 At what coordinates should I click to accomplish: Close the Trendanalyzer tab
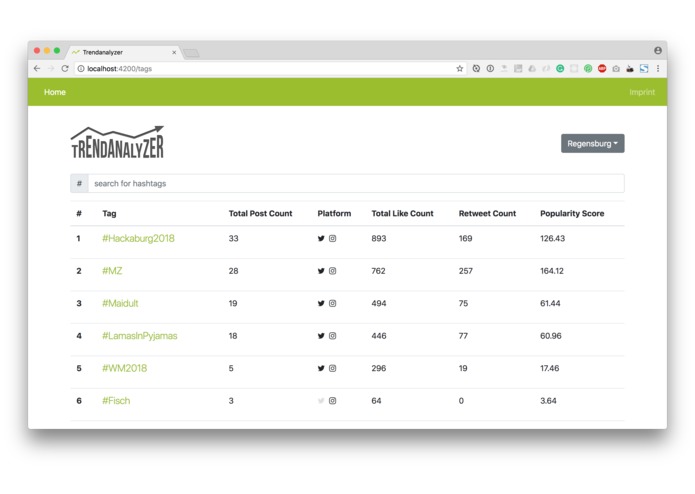[174, 52]
